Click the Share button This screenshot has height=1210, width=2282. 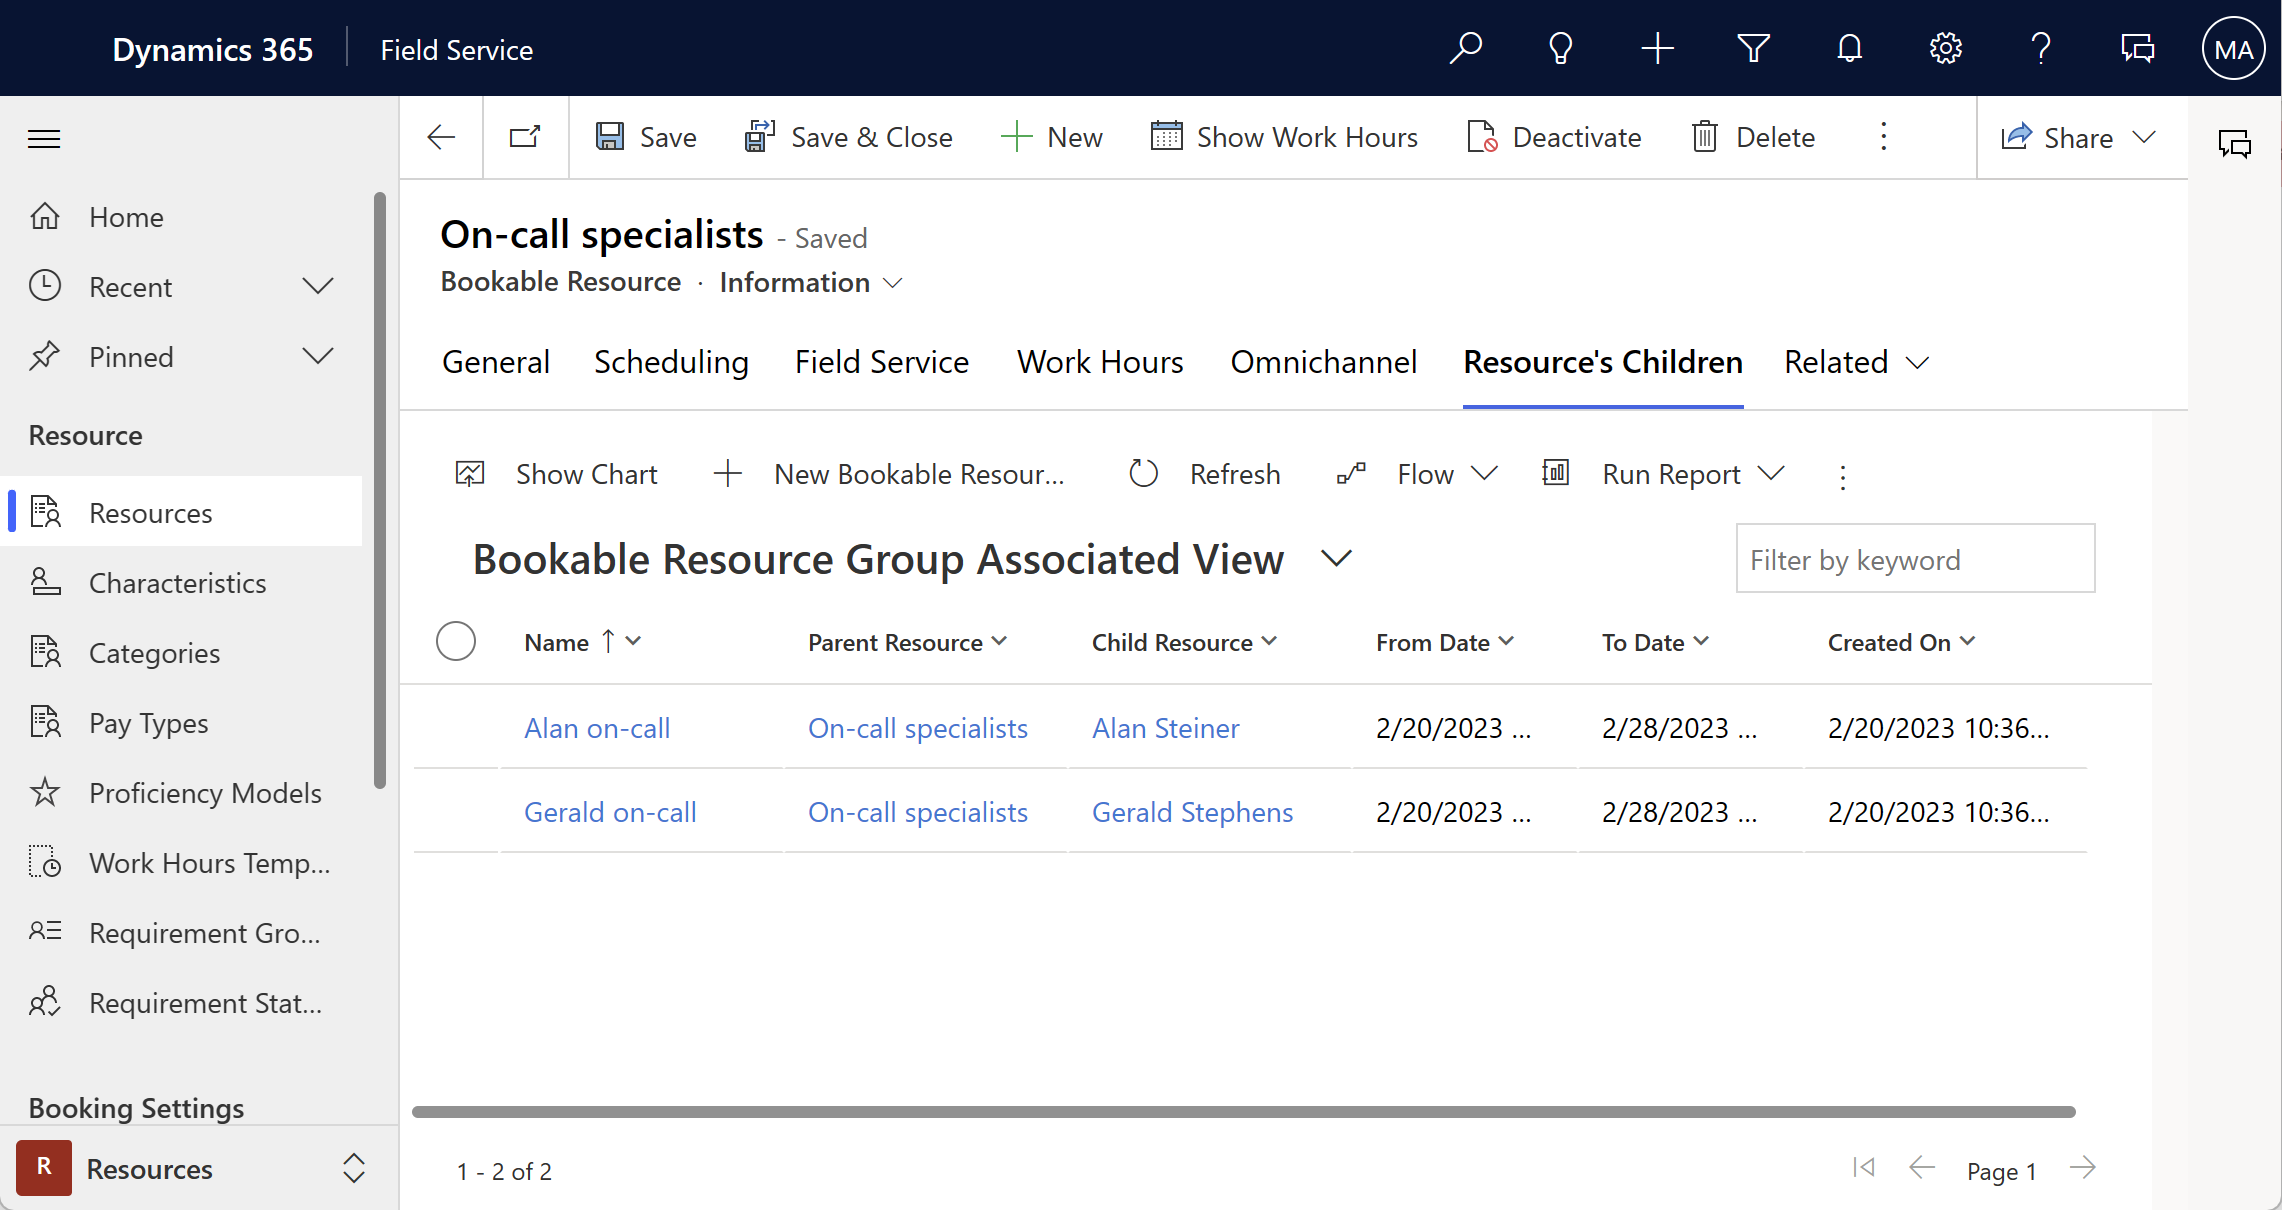pyautogui.click(x=2075, y=137)
